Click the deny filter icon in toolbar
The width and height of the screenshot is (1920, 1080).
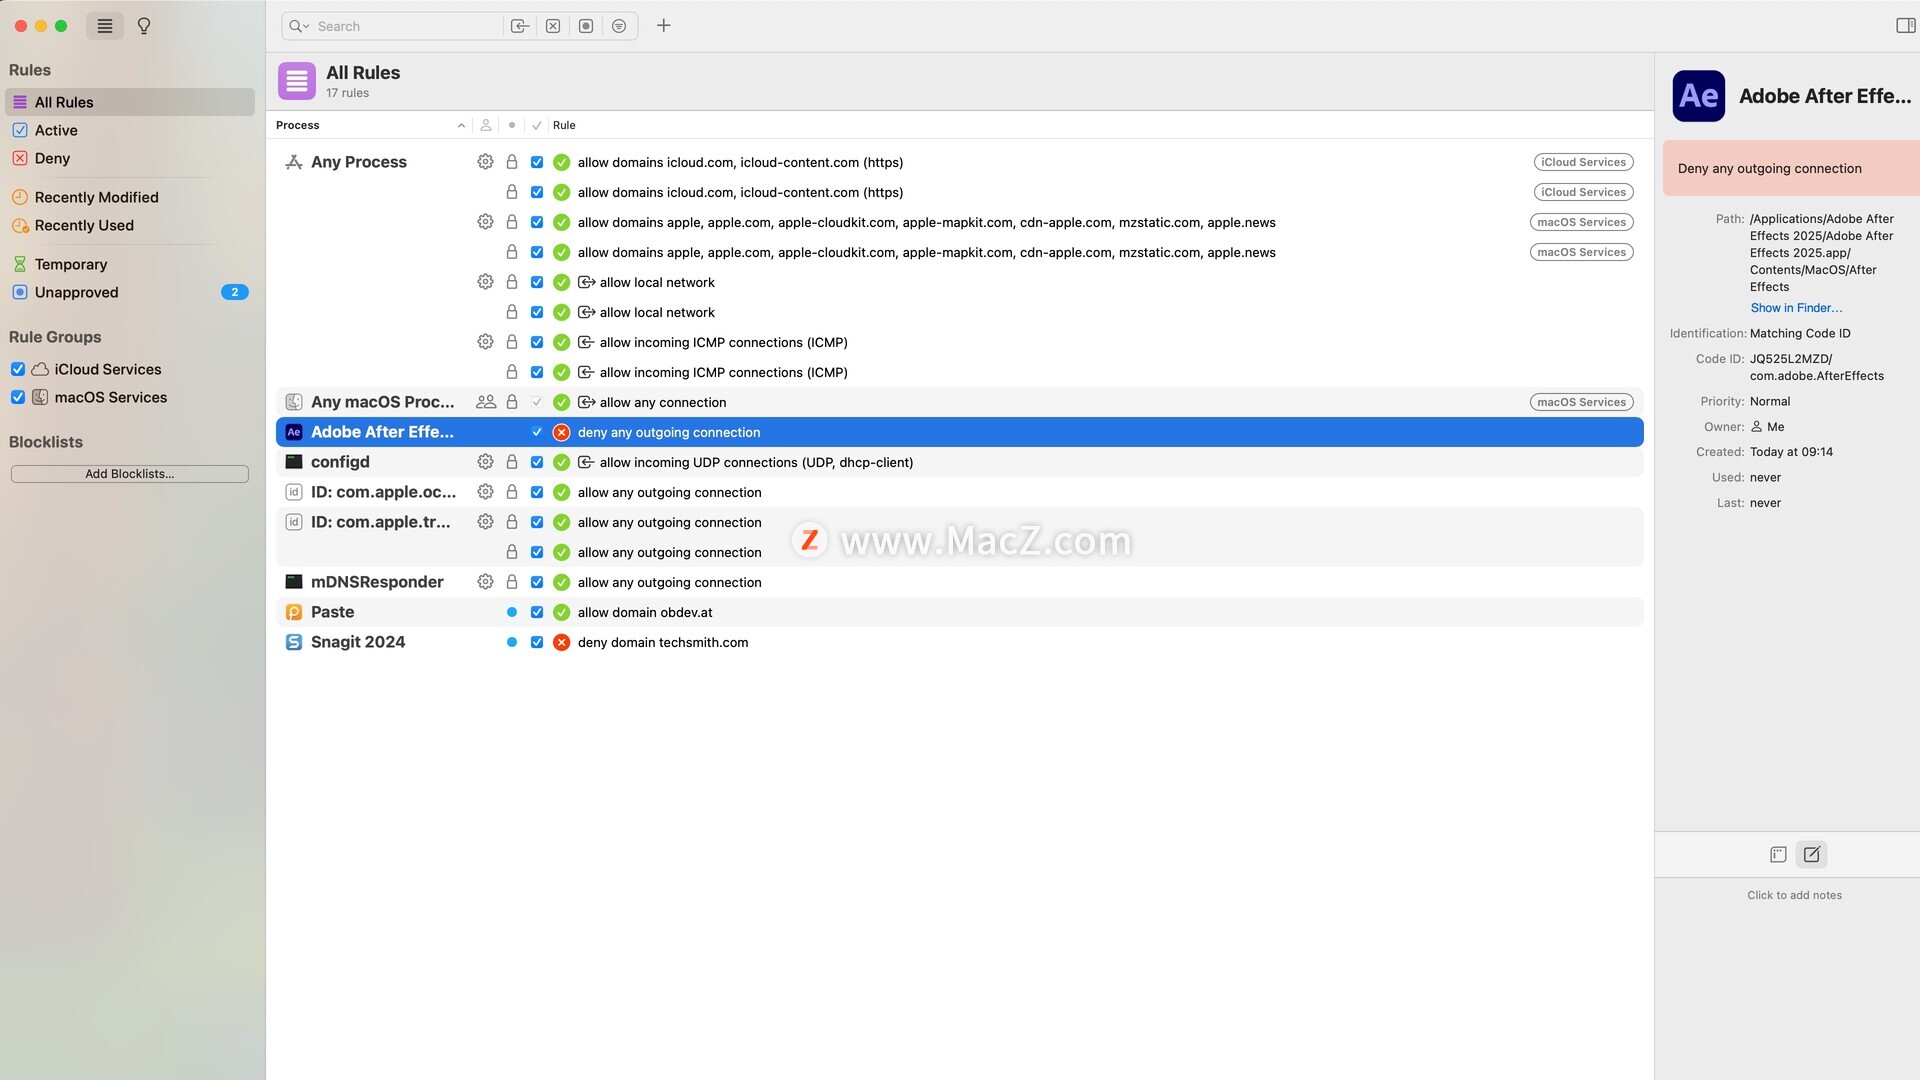pos(553,26)
